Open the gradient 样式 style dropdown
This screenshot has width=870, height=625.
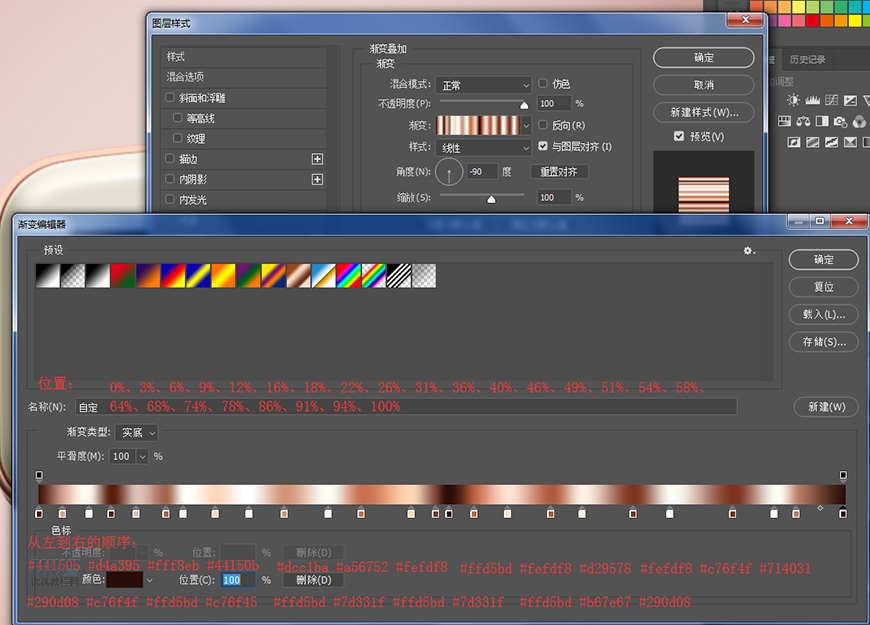pos(485,148)
